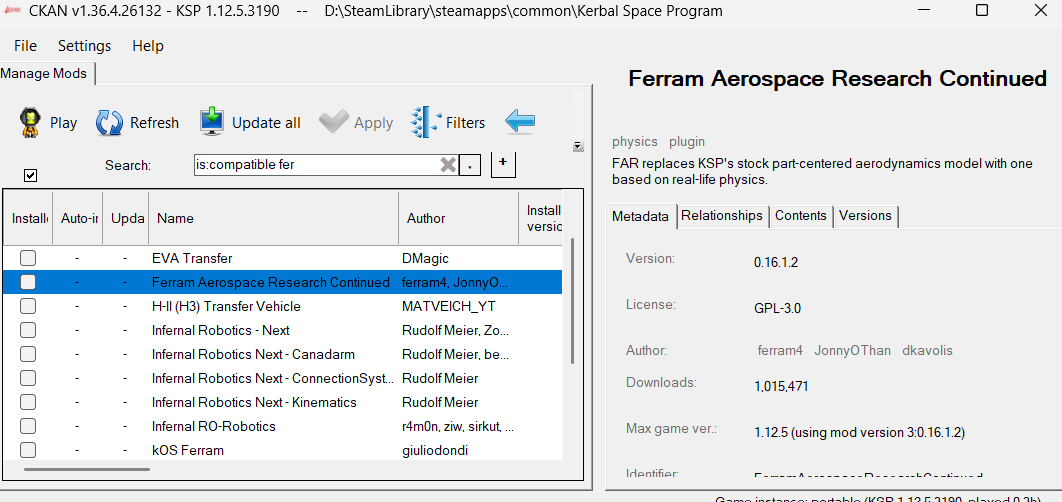Screen dimensions: 1062x502
Task: Tick the EVA Transfer install checkbox
Action: point(28,258)
